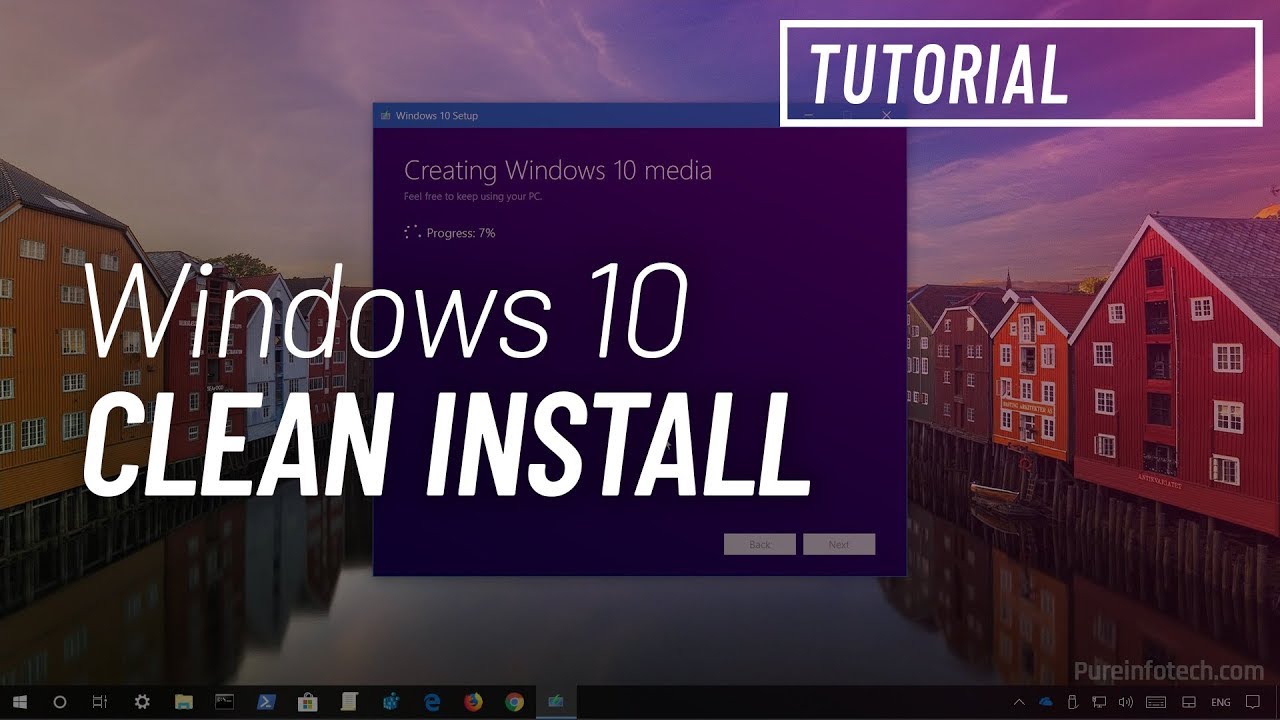This screenshot has height=720, width=1280.
Task: Launch Firefox from the taskbar
Action: coord(473,702)
